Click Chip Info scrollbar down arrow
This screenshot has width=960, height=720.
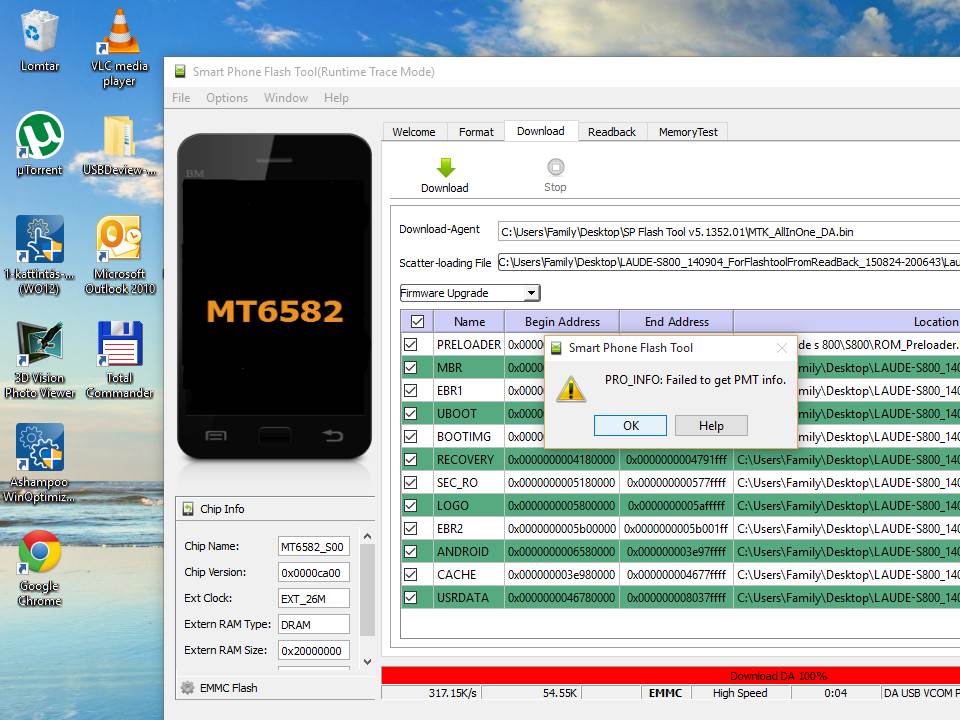[367, 661]
